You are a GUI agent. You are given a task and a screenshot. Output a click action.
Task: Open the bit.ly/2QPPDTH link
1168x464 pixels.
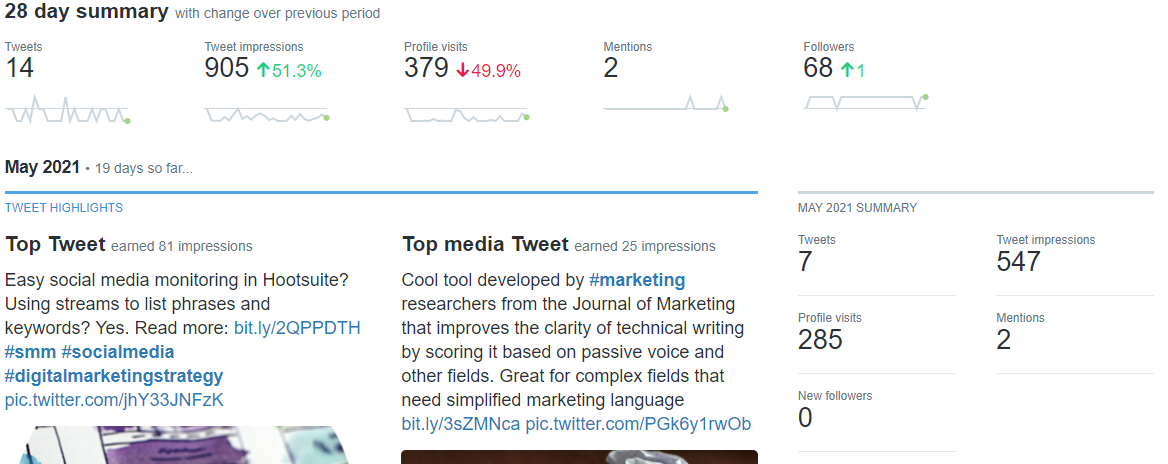pos(297,328)
